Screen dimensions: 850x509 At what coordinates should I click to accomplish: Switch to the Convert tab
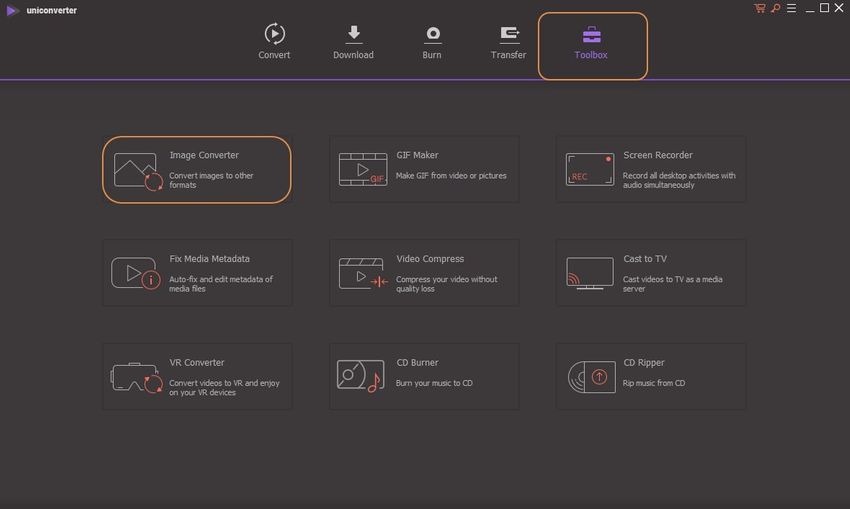click(x=274, y=42)
